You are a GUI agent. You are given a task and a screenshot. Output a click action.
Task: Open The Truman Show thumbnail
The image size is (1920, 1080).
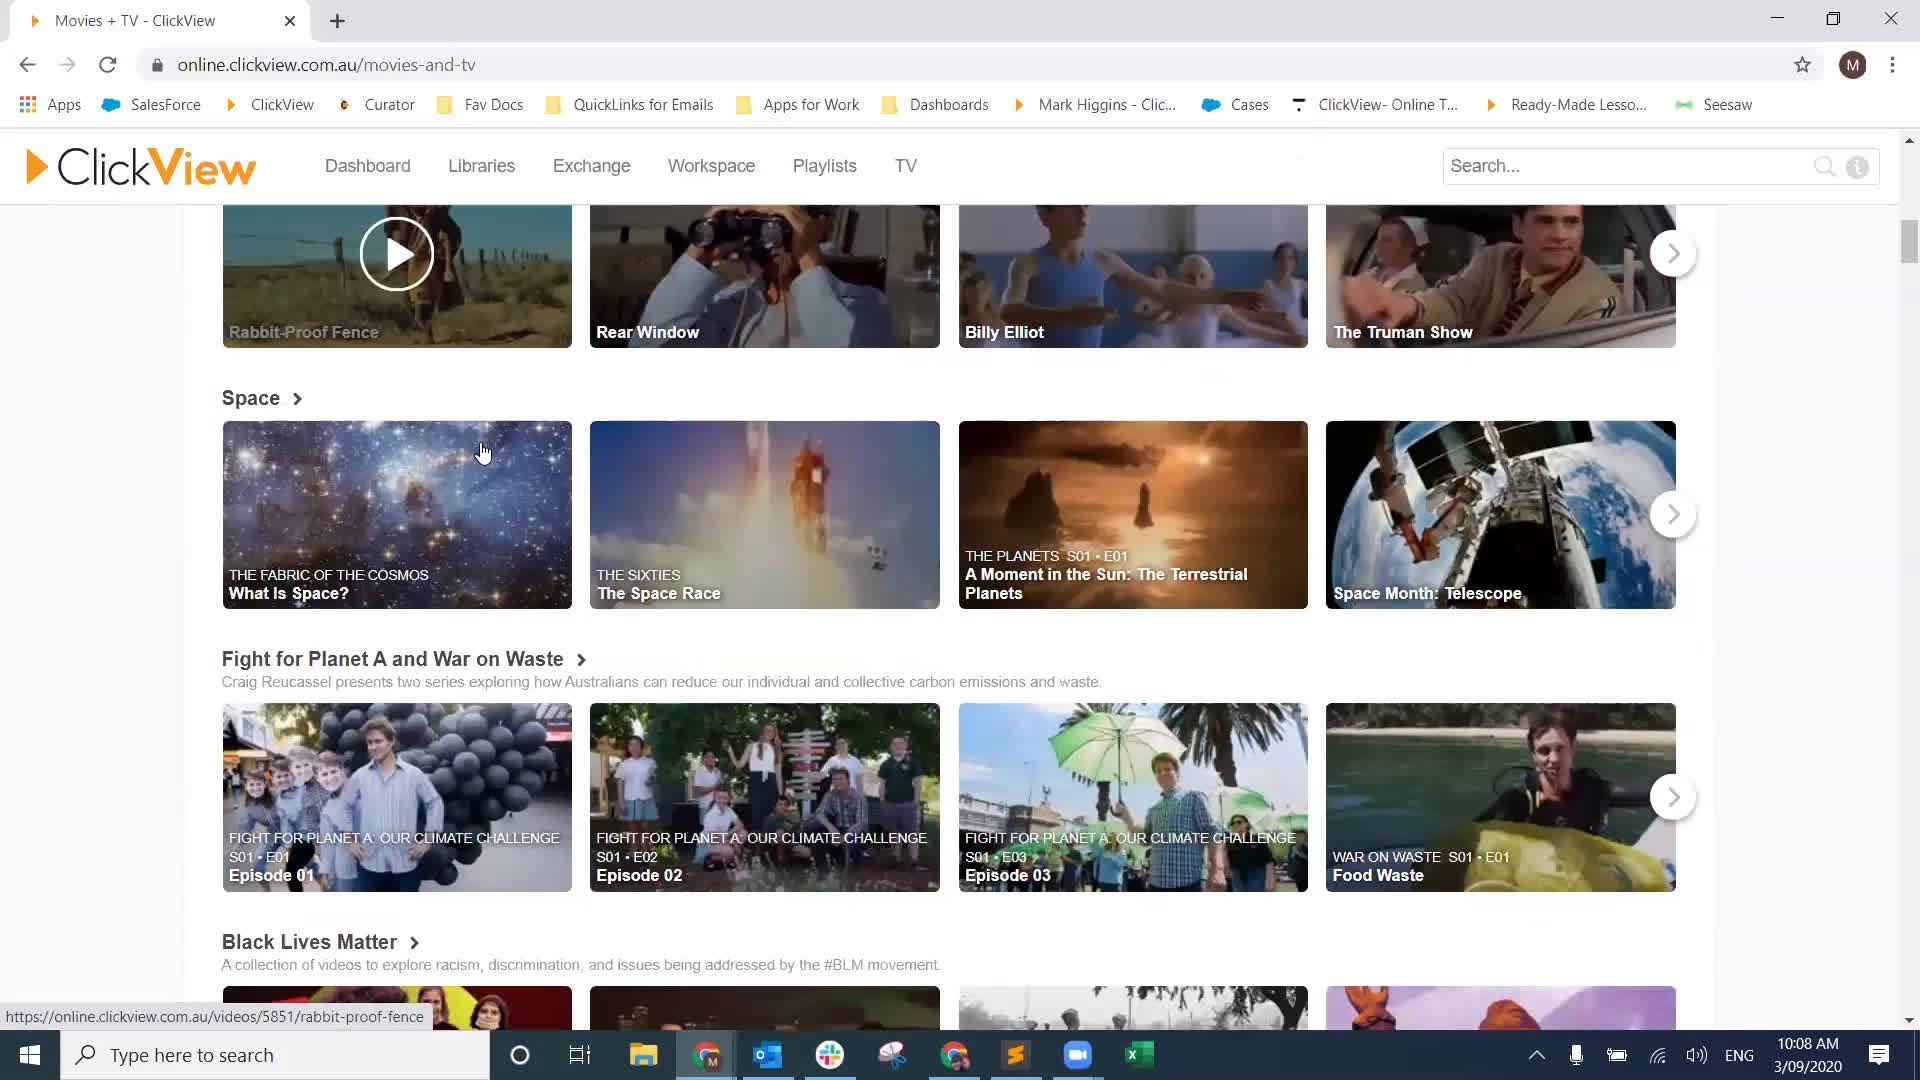pyautogui.click(x=1500, y=276)
